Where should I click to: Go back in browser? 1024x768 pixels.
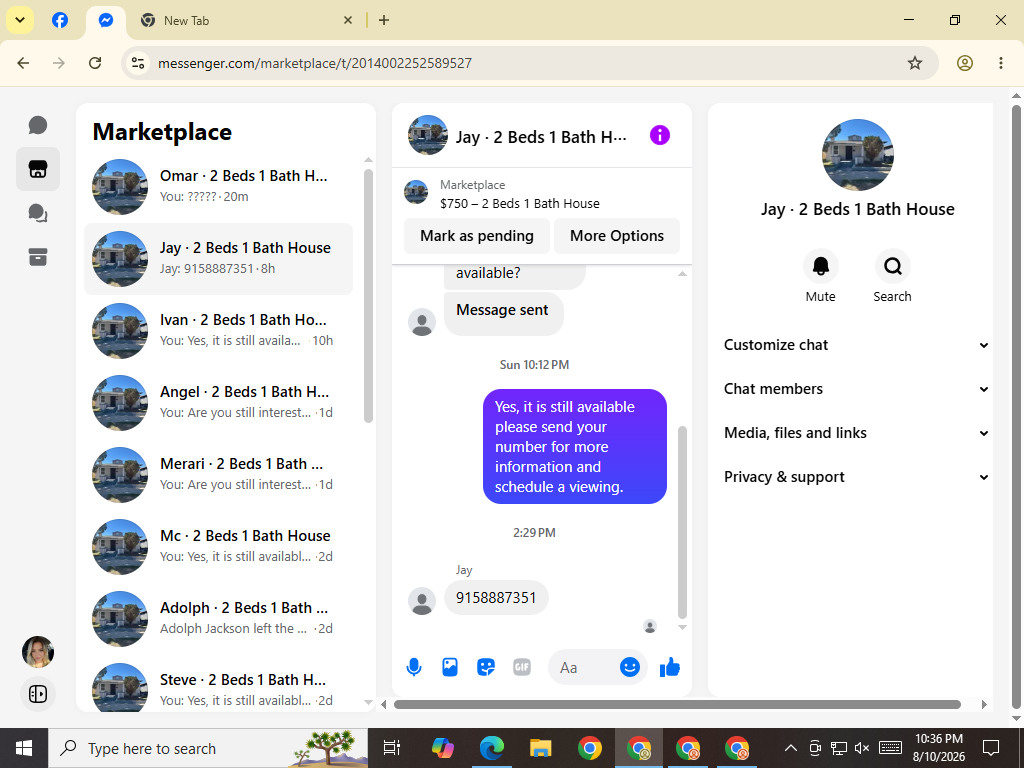24,63
